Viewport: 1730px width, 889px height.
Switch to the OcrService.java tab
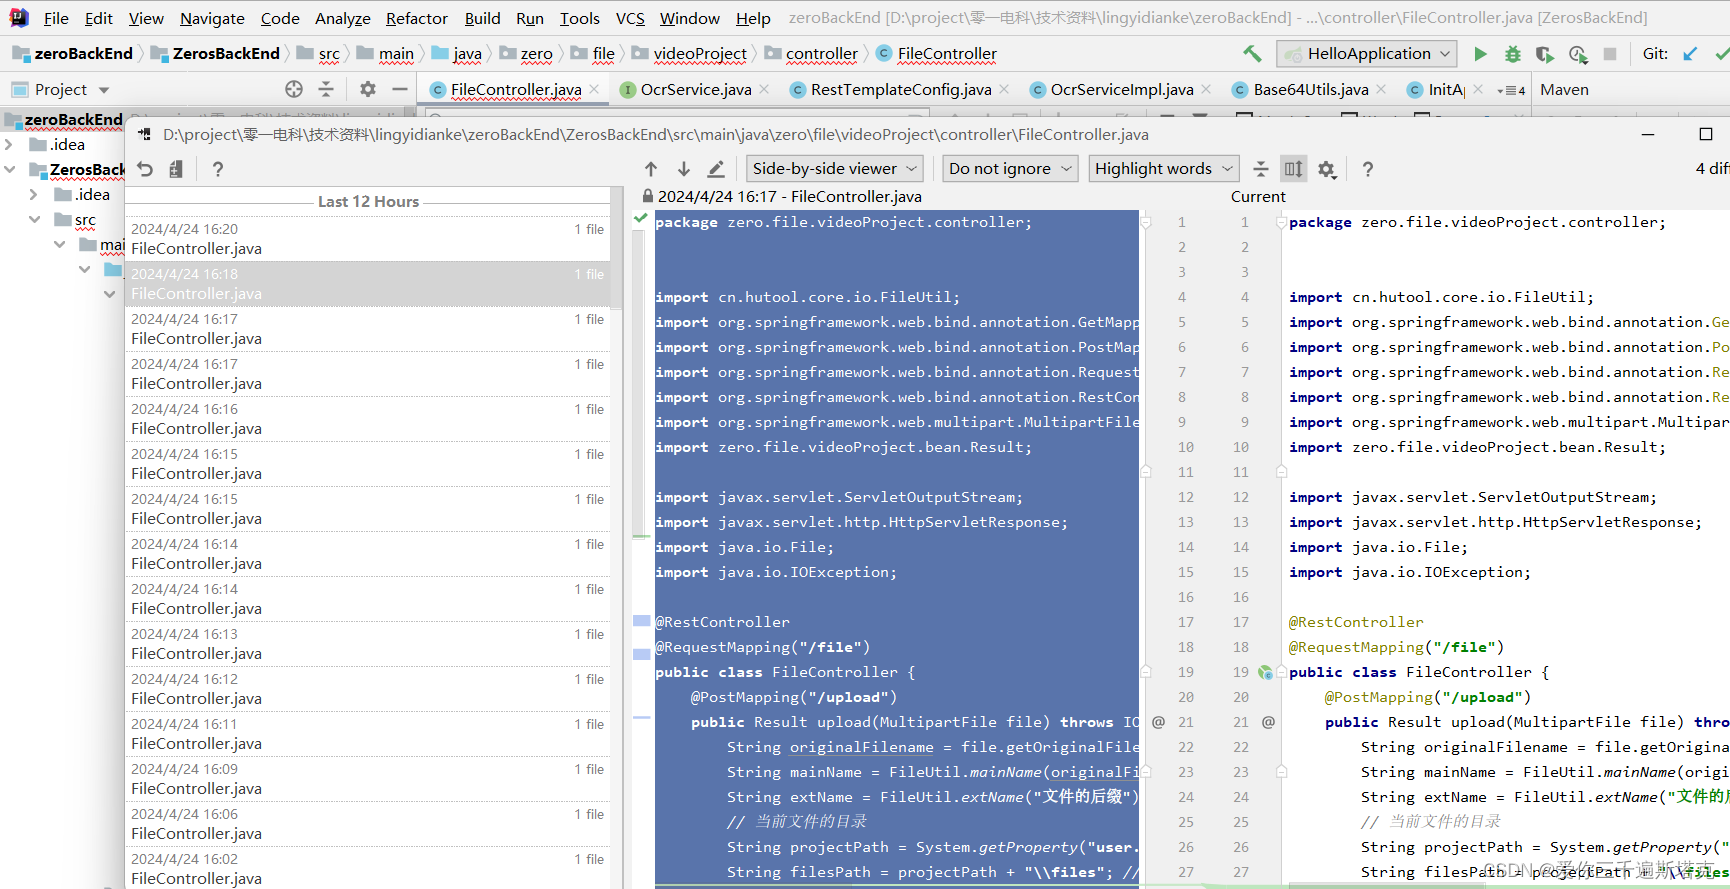pyautogui.click(x=695, y=90)
